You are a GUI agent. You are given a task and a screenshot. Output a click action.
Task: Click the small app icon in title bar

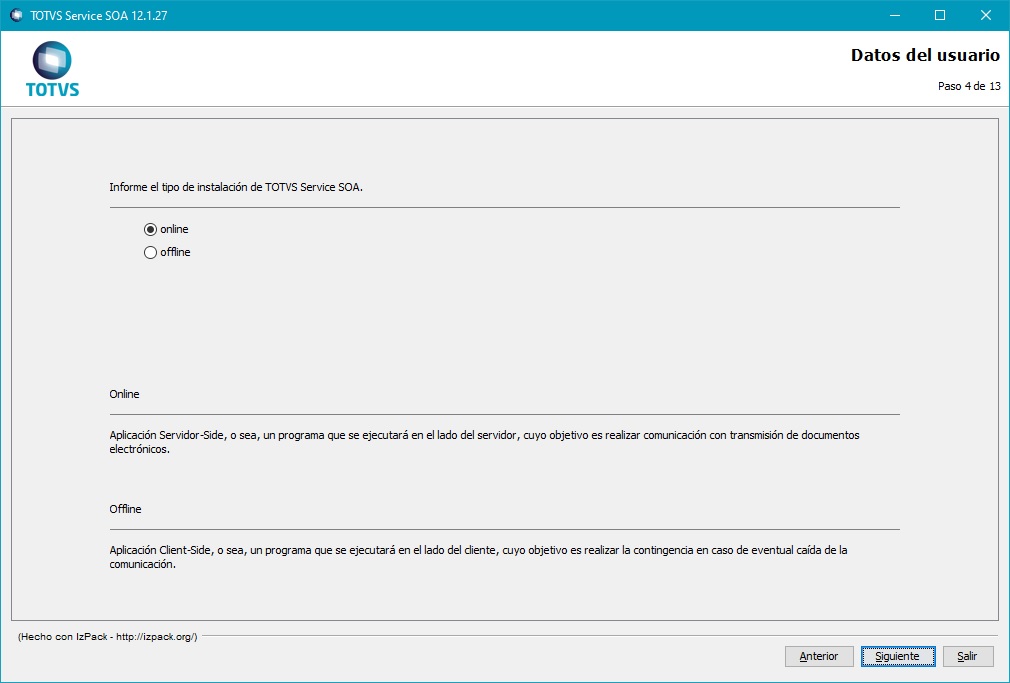pos(16,15)
